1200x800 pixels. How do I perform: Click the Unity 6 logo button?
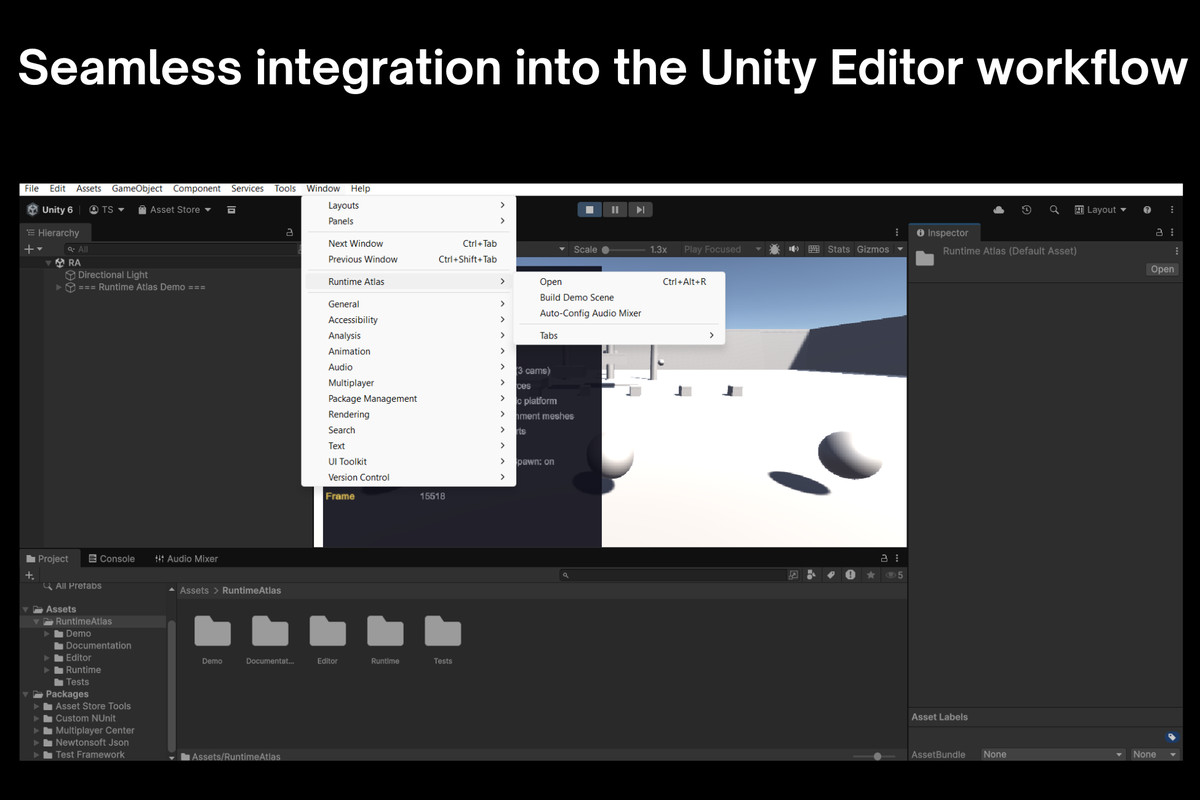click(x=50, y=210)
